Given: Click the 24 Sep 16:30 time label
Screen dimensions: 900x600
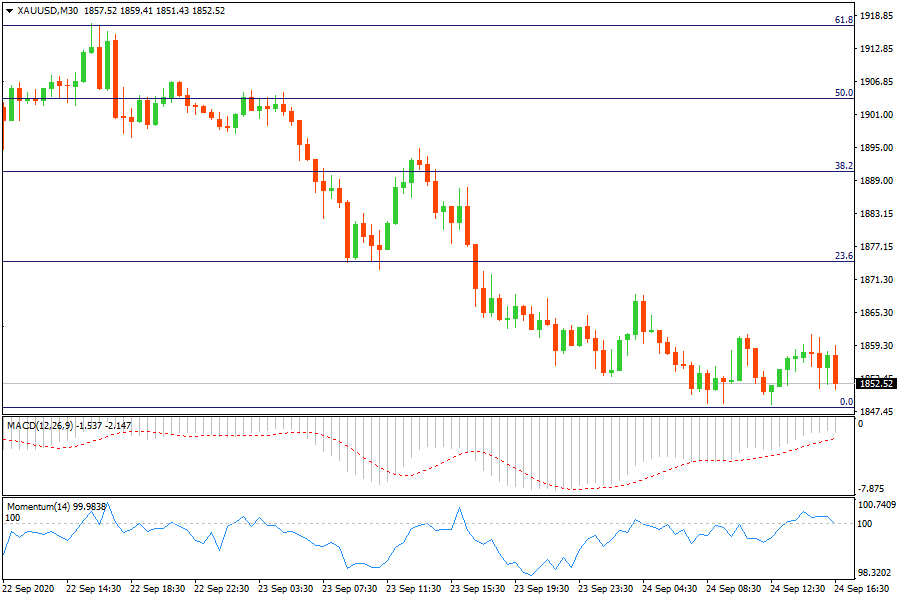Looking at the screenshot, I should click(x=863, y=590).
